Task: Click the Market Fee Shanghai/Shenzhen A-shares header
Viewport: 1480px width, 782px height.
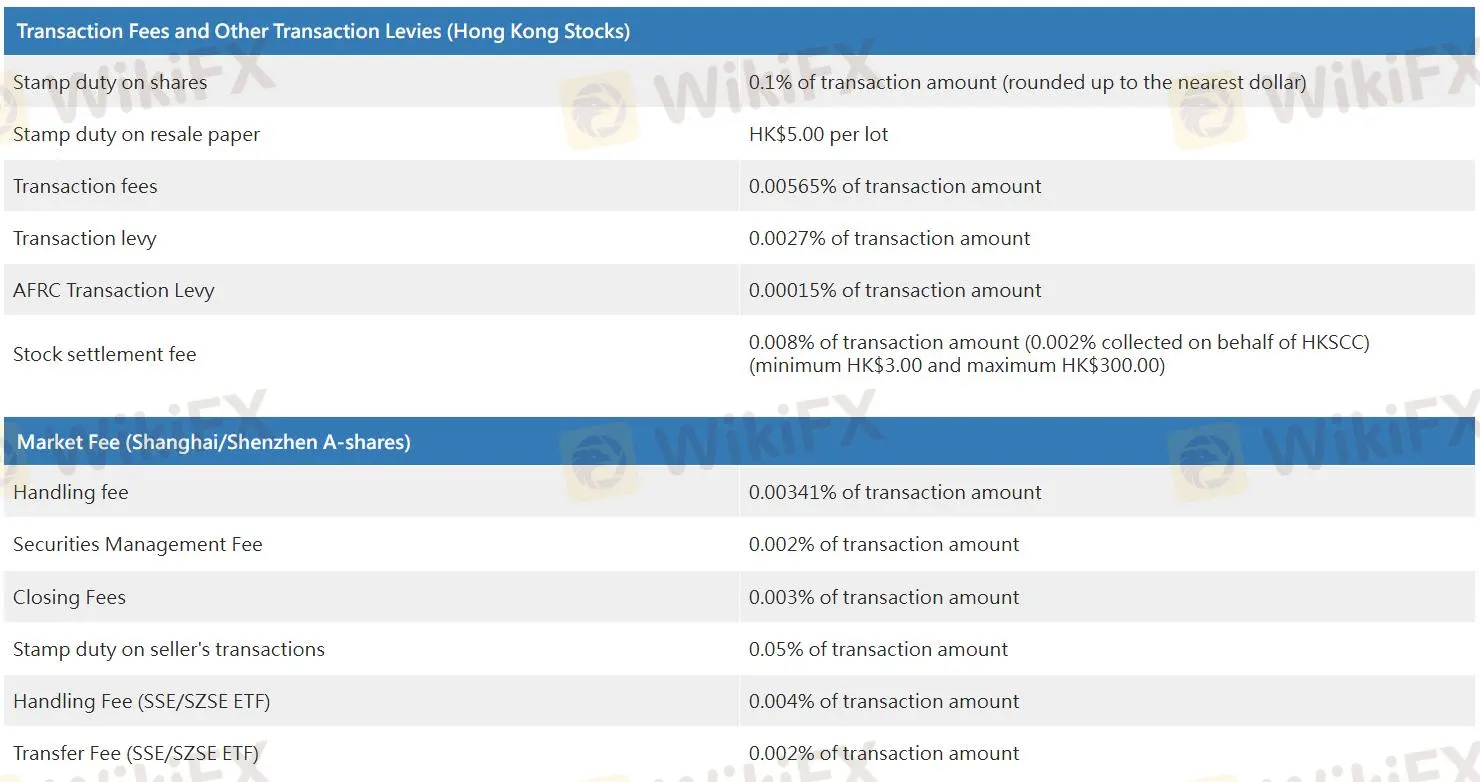Action: point(214,442)
